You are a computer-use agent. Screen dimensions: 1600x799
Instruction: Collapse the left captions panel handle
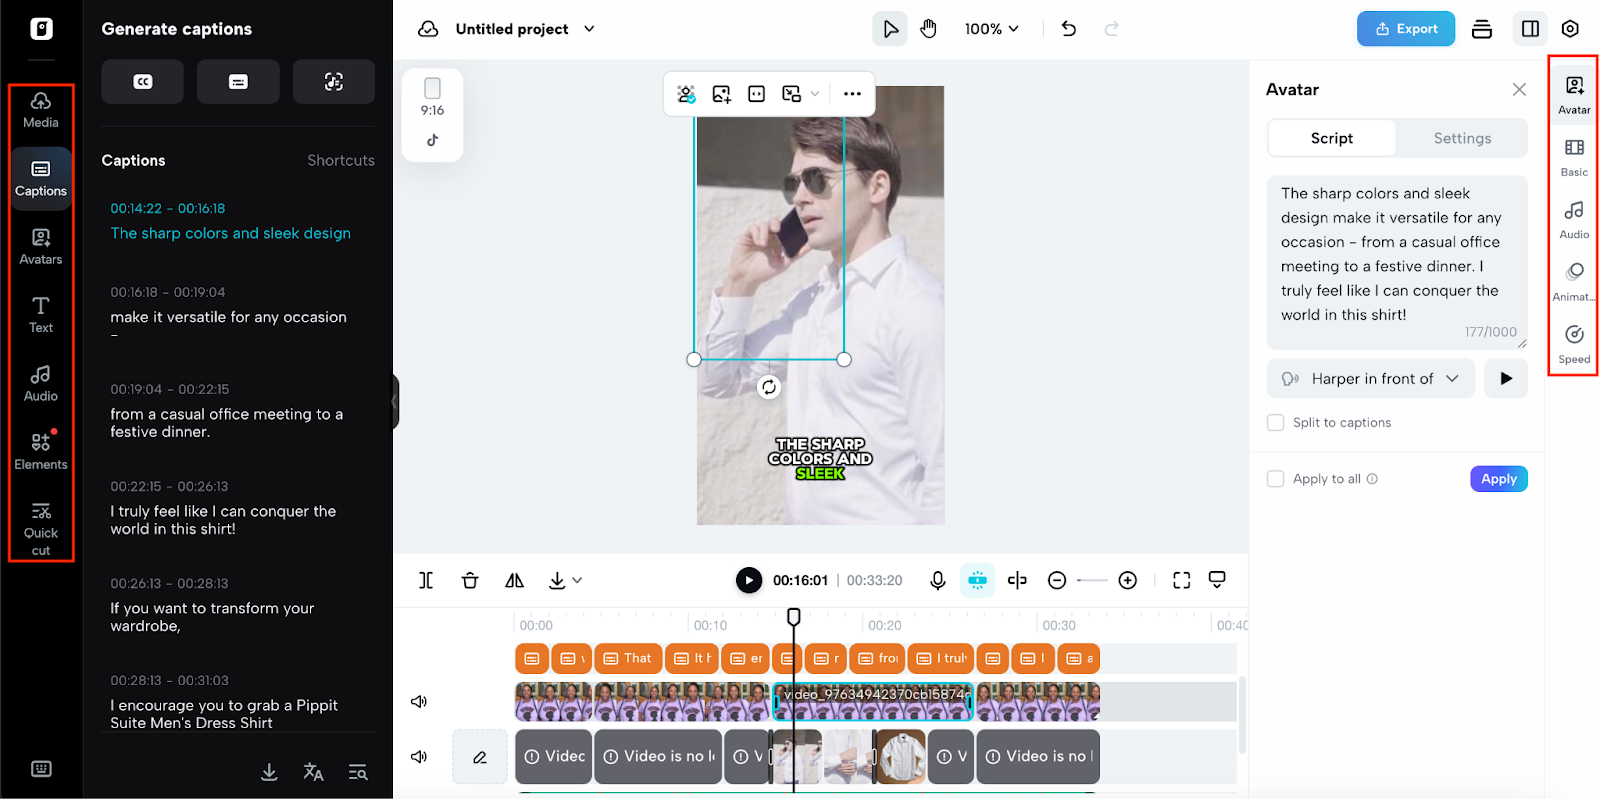(x=395, y=401)
